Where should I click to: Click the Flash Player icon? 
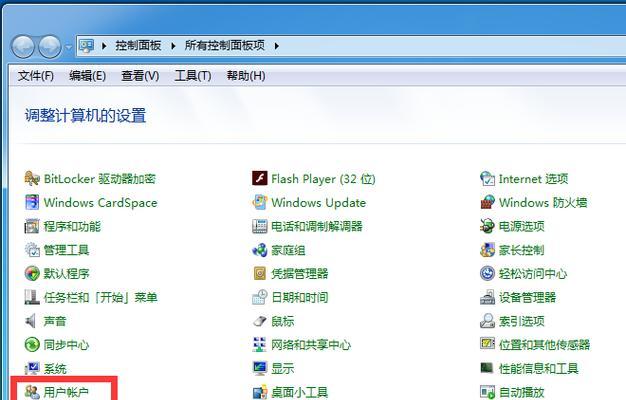pos(260,178)
